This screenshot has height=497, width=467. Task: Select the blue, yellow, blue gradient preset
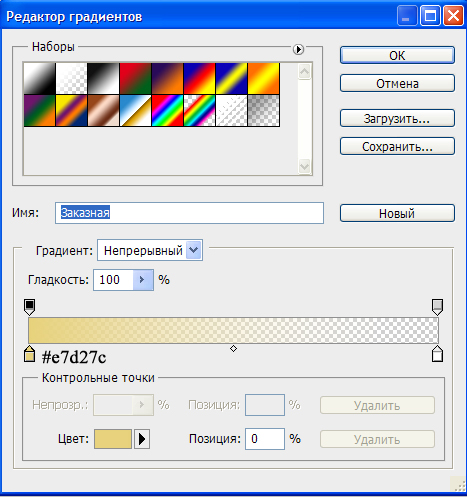coord(231,78)
